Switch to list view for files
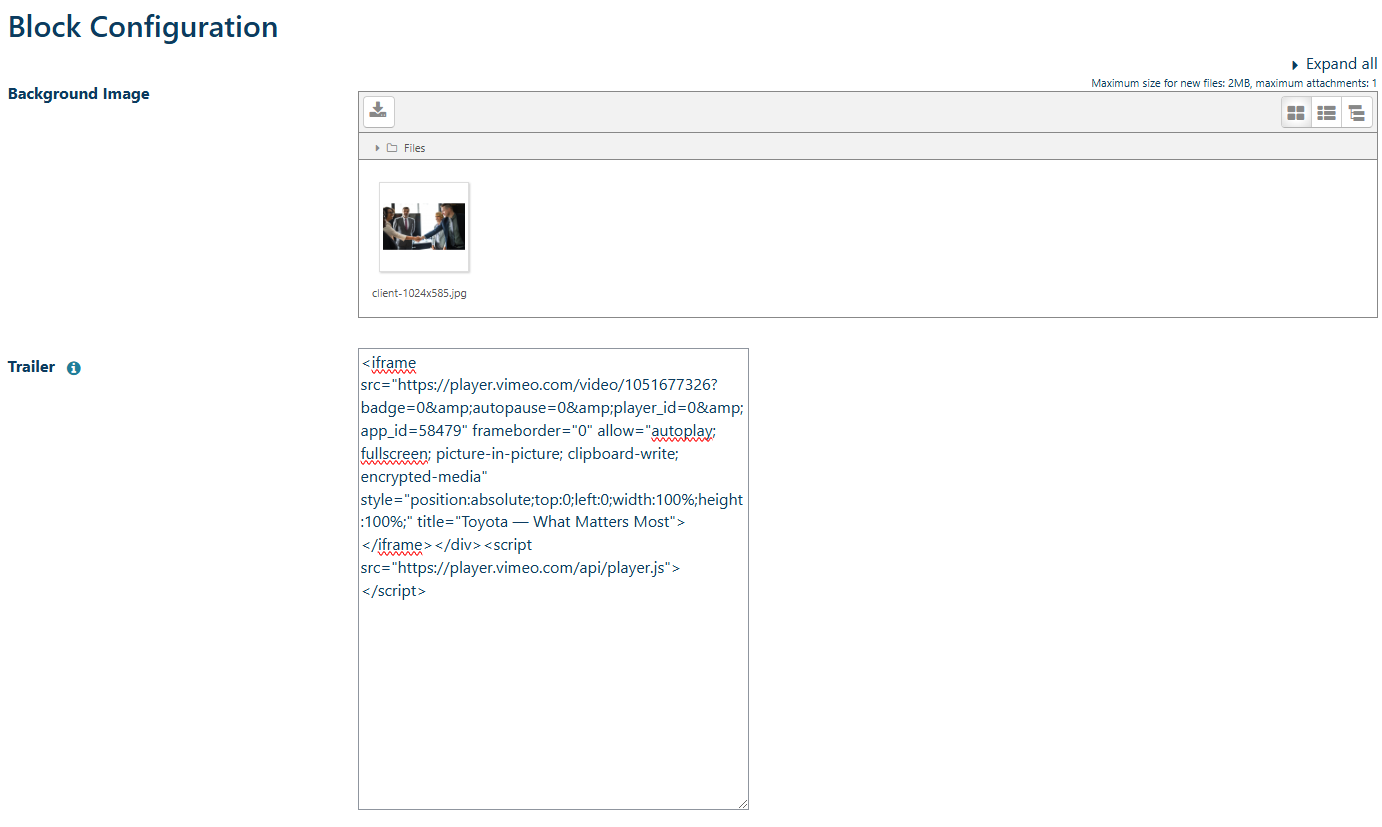This screenshot has height=827, width=1382. tap(1326, 111)
